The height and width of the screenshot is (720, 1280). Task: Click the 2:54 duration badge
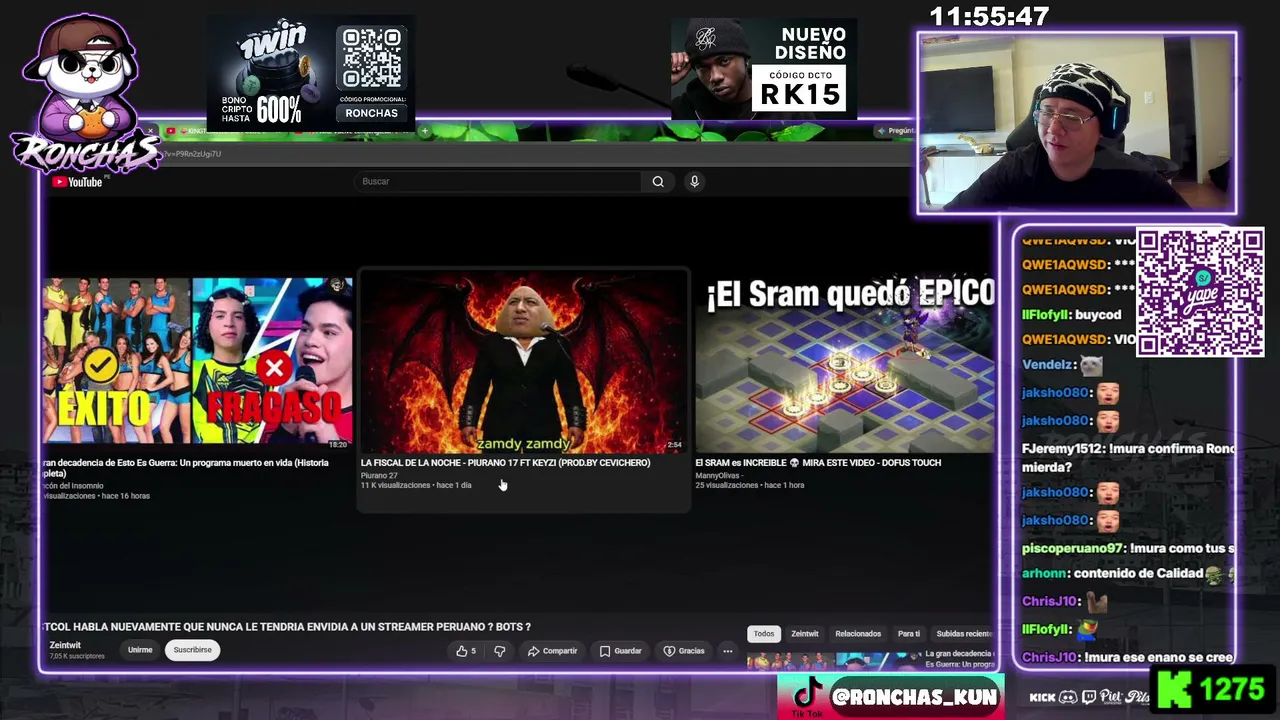pos(674,445)
